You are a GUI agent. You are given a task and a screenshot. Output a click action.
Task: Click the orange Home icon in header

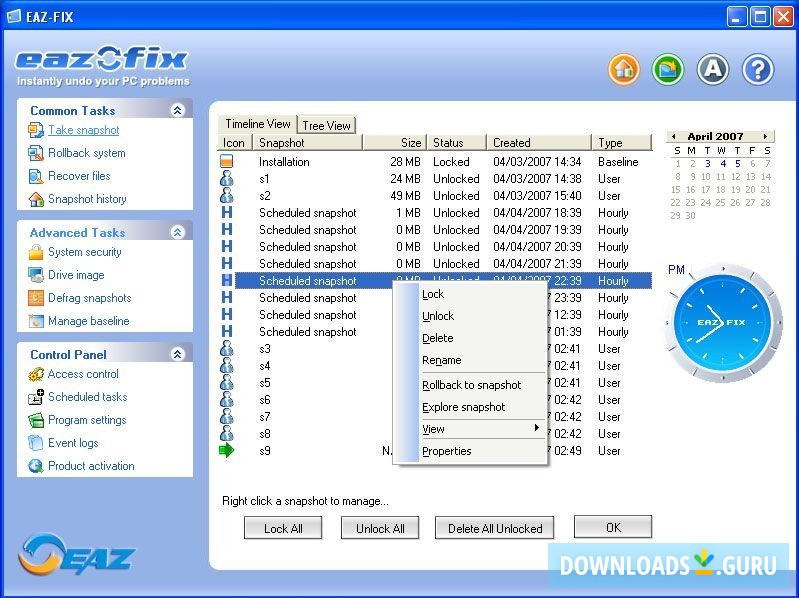tap(624, 69)
